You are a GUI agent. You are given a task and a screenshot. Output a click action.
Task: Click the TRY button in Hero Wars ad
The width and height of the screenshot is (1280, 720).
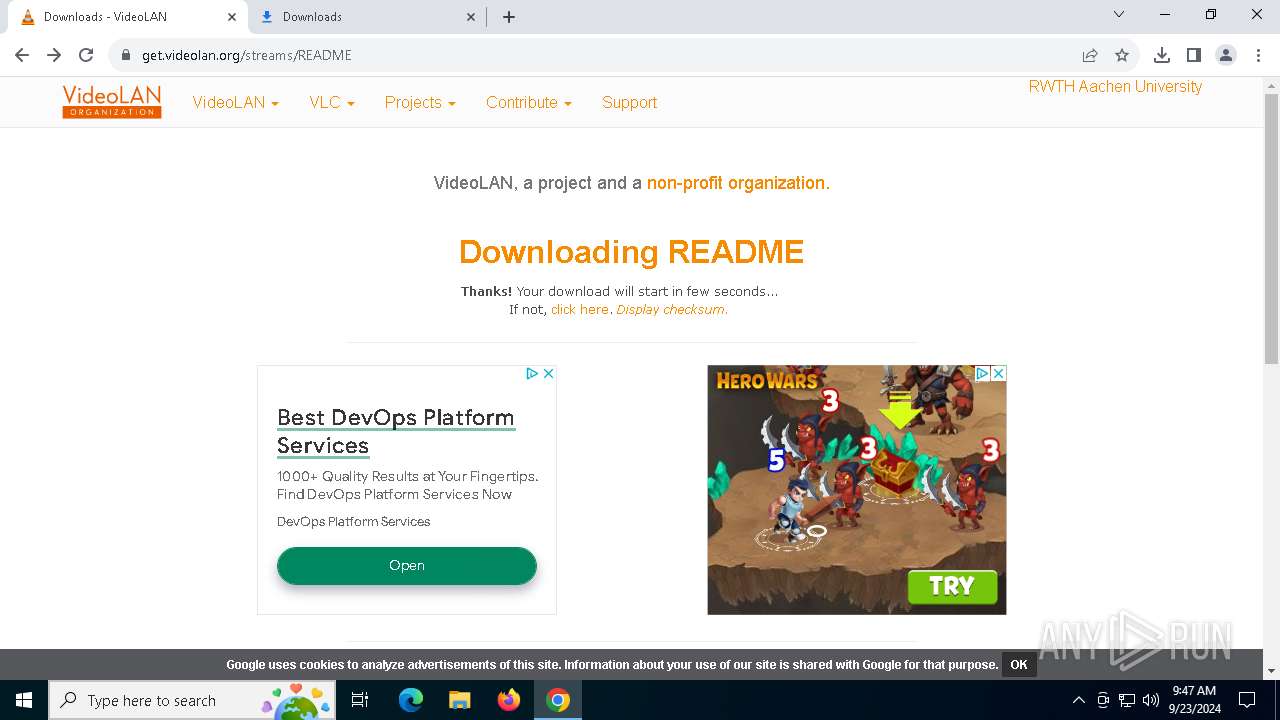[952, 587]
